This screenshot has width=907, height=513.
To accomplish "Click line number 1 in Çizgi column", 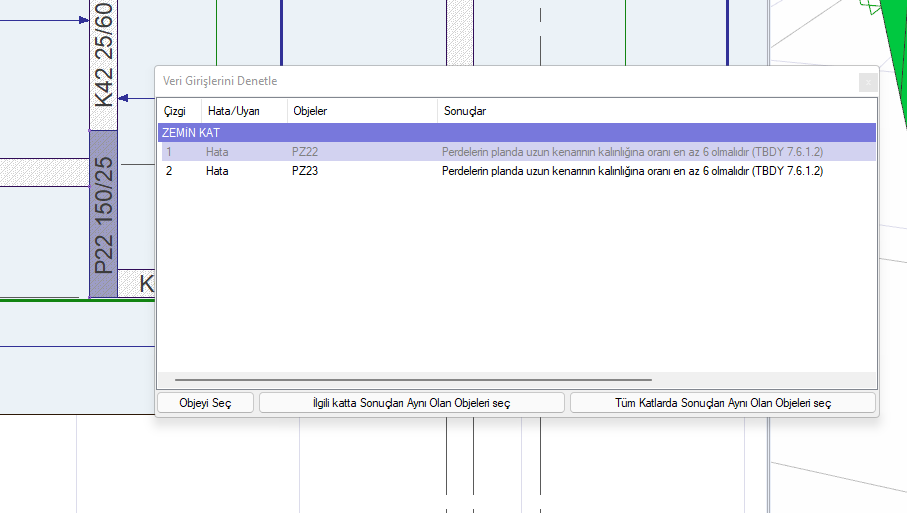I will (169, 152).
